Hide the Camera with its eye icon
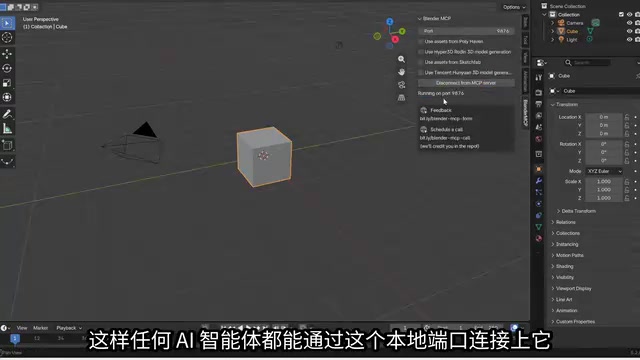640x360 pixels. (x=629, y=23)
